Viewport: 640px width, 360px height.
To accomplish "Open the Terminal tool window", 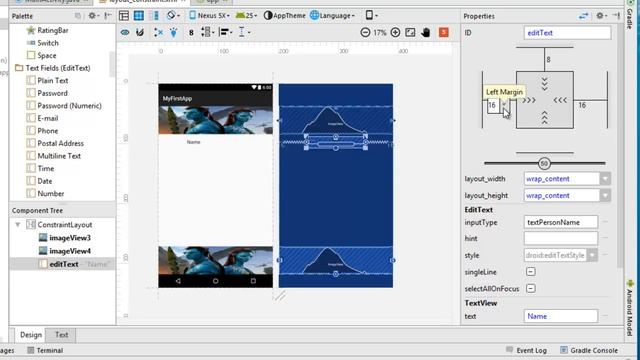I will 45,350.
